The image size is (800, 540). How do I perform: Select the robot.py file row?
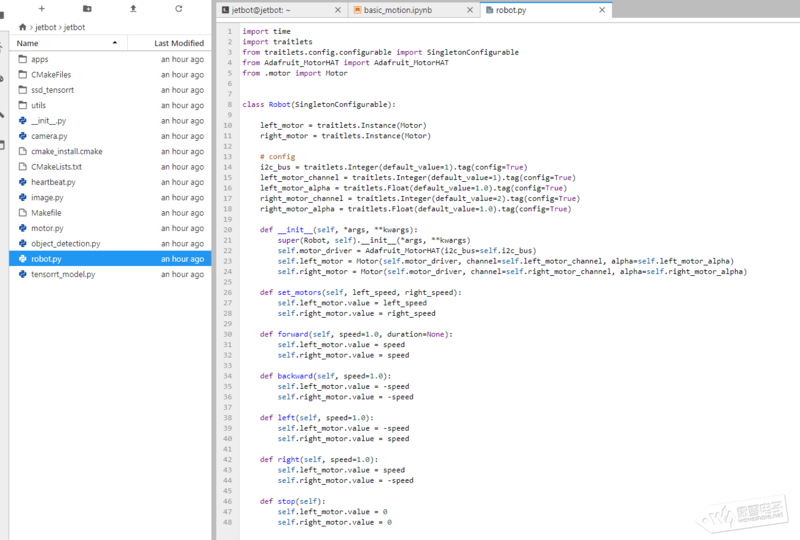[110, 259]
